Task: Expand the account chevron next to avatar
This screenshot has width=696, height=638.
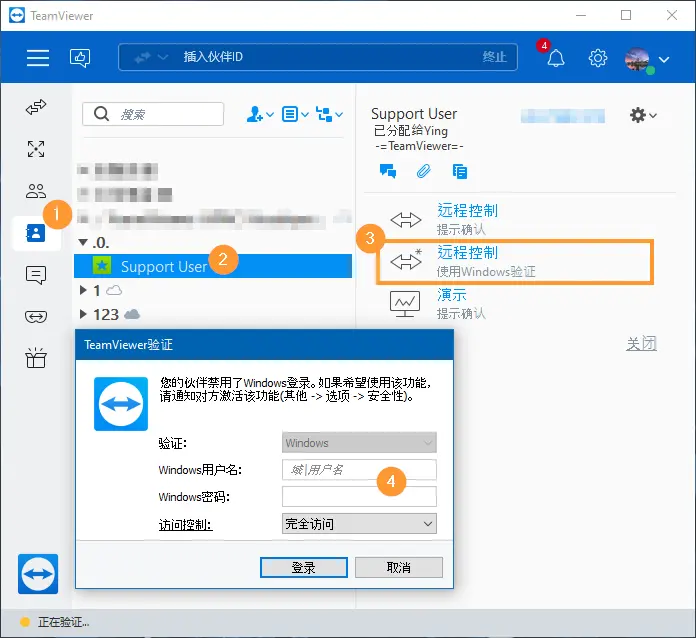Action: tap(664, 59)
